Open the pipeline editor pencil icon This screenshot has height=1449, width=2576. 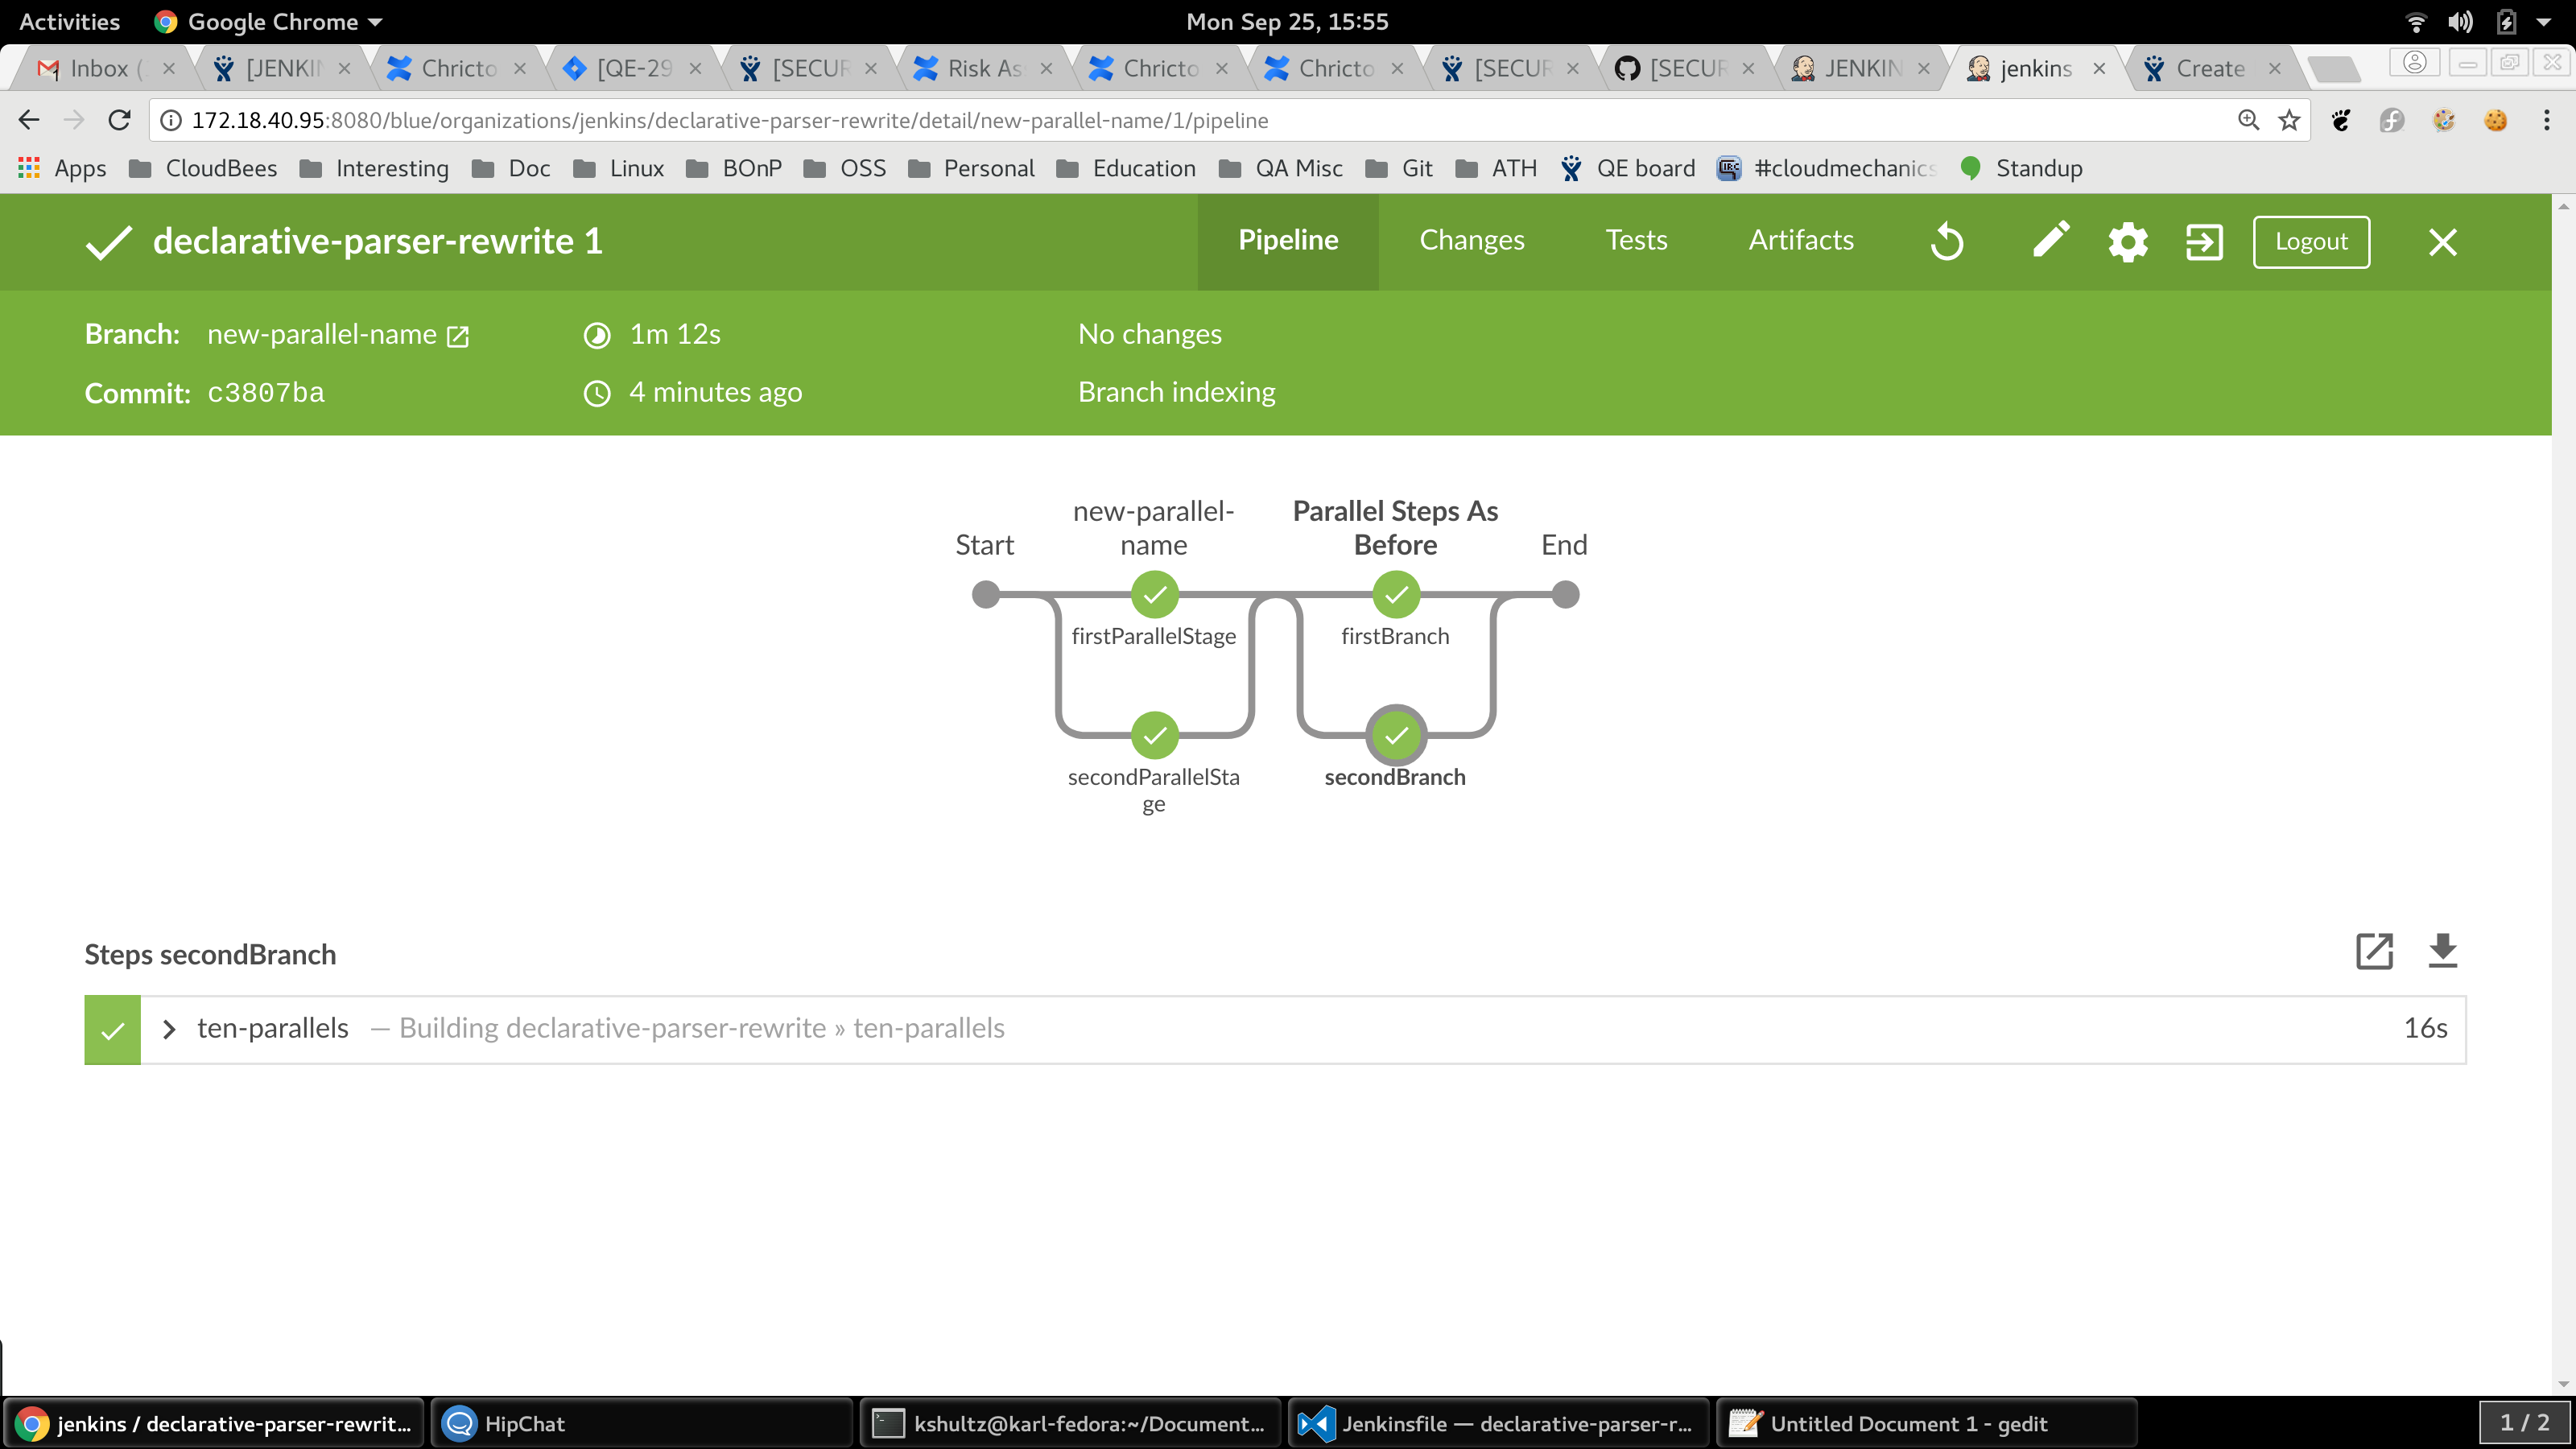2050,241
